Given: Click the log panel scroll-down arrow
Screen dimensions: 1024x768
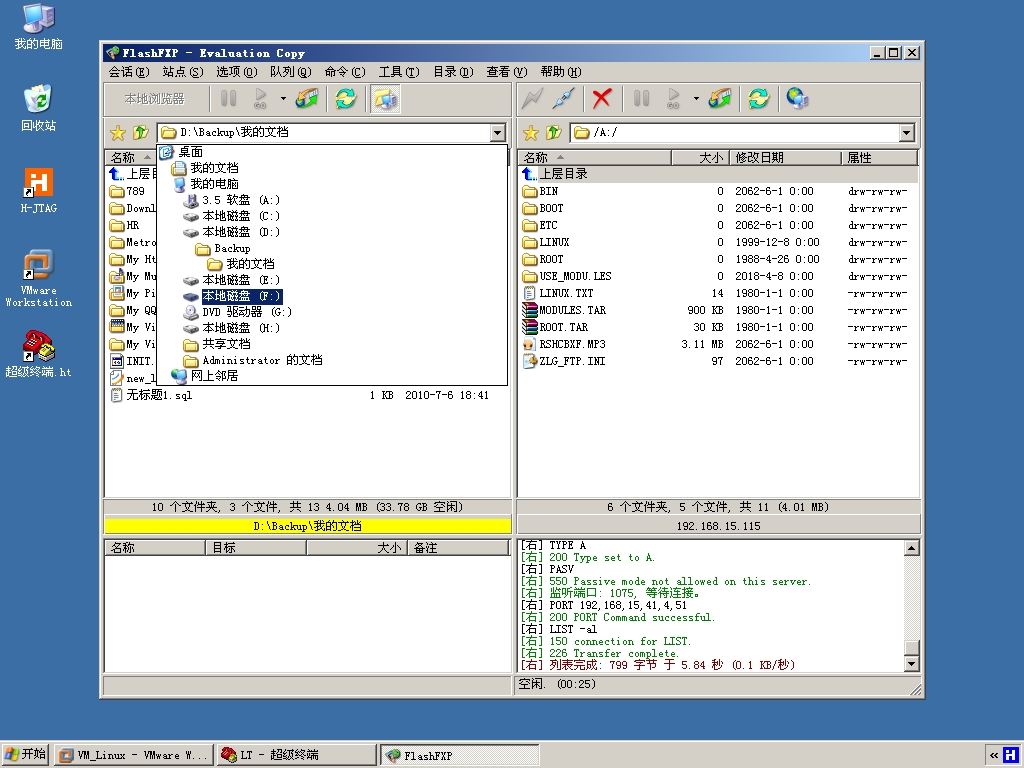Looking at the screenshot, I should point(912,664).
